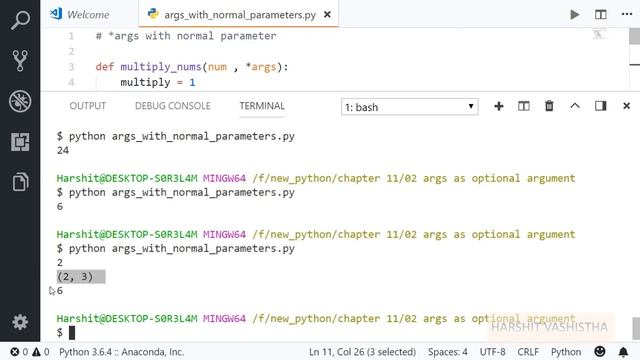This screenshot has height=360, width=640.
Task: Open editor more actions menu
Action: click(x=627, y=14)
